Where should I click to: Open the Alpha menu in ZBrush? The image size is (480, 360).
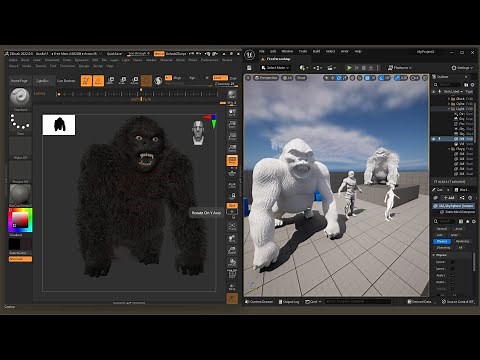[13, 60]
